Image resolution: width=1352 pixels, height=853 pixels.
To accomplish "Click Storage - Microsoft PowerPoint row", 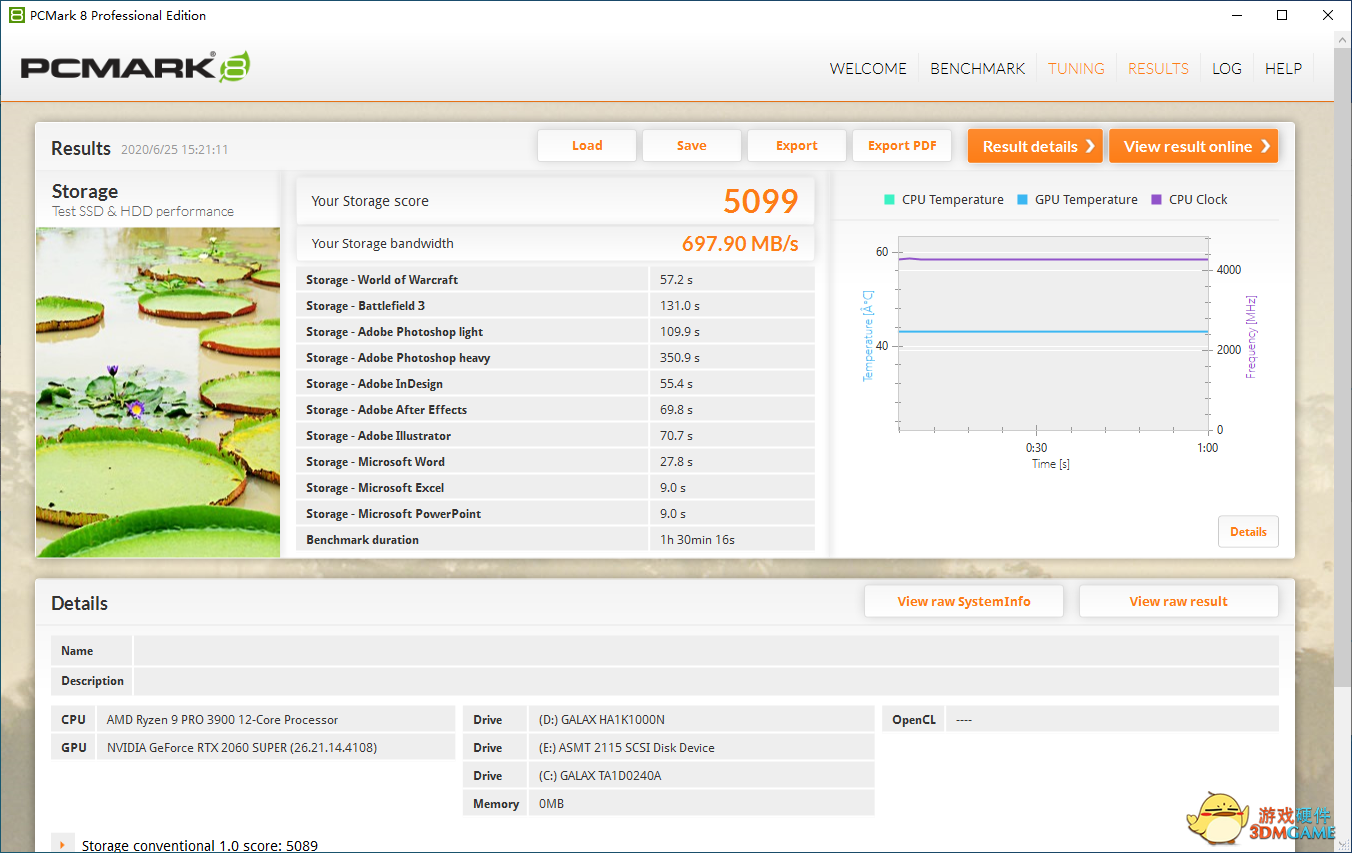I will (556, 514).
